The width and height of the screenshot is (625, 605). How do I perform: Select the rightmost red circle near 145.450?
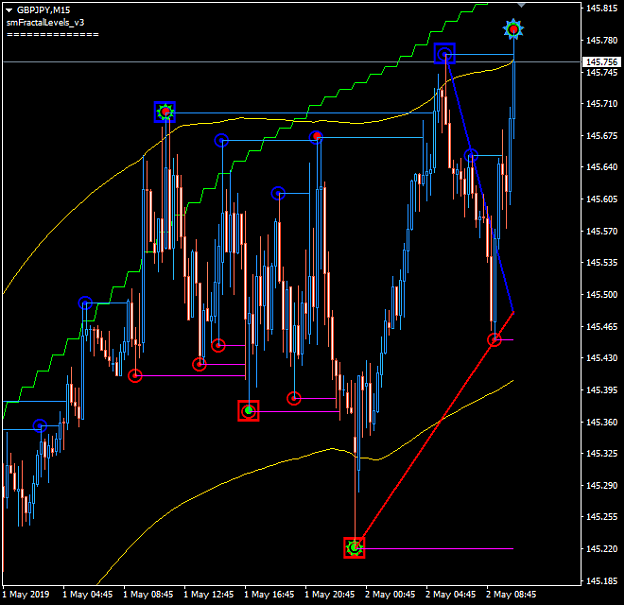click(x=494, y=340)
